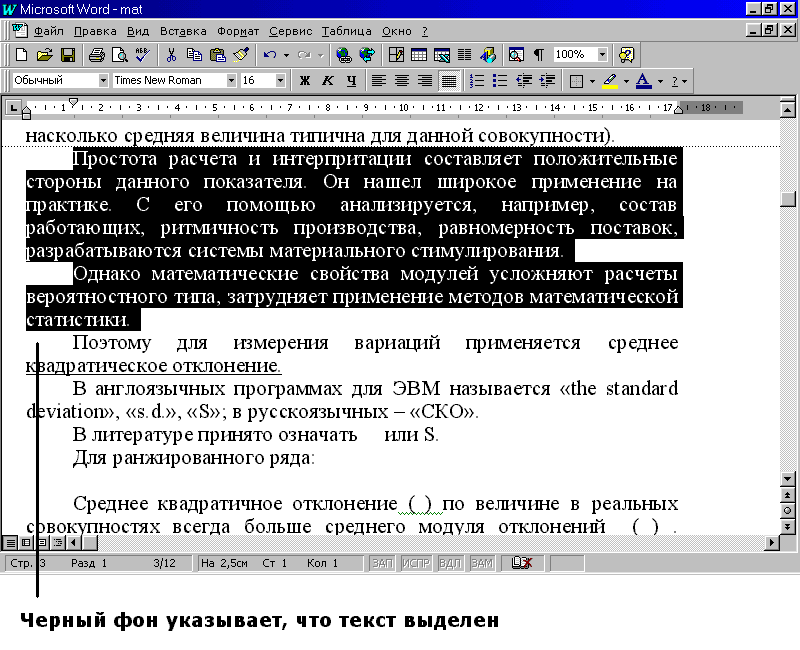Open the Файл menu

[x=48, y=31]
